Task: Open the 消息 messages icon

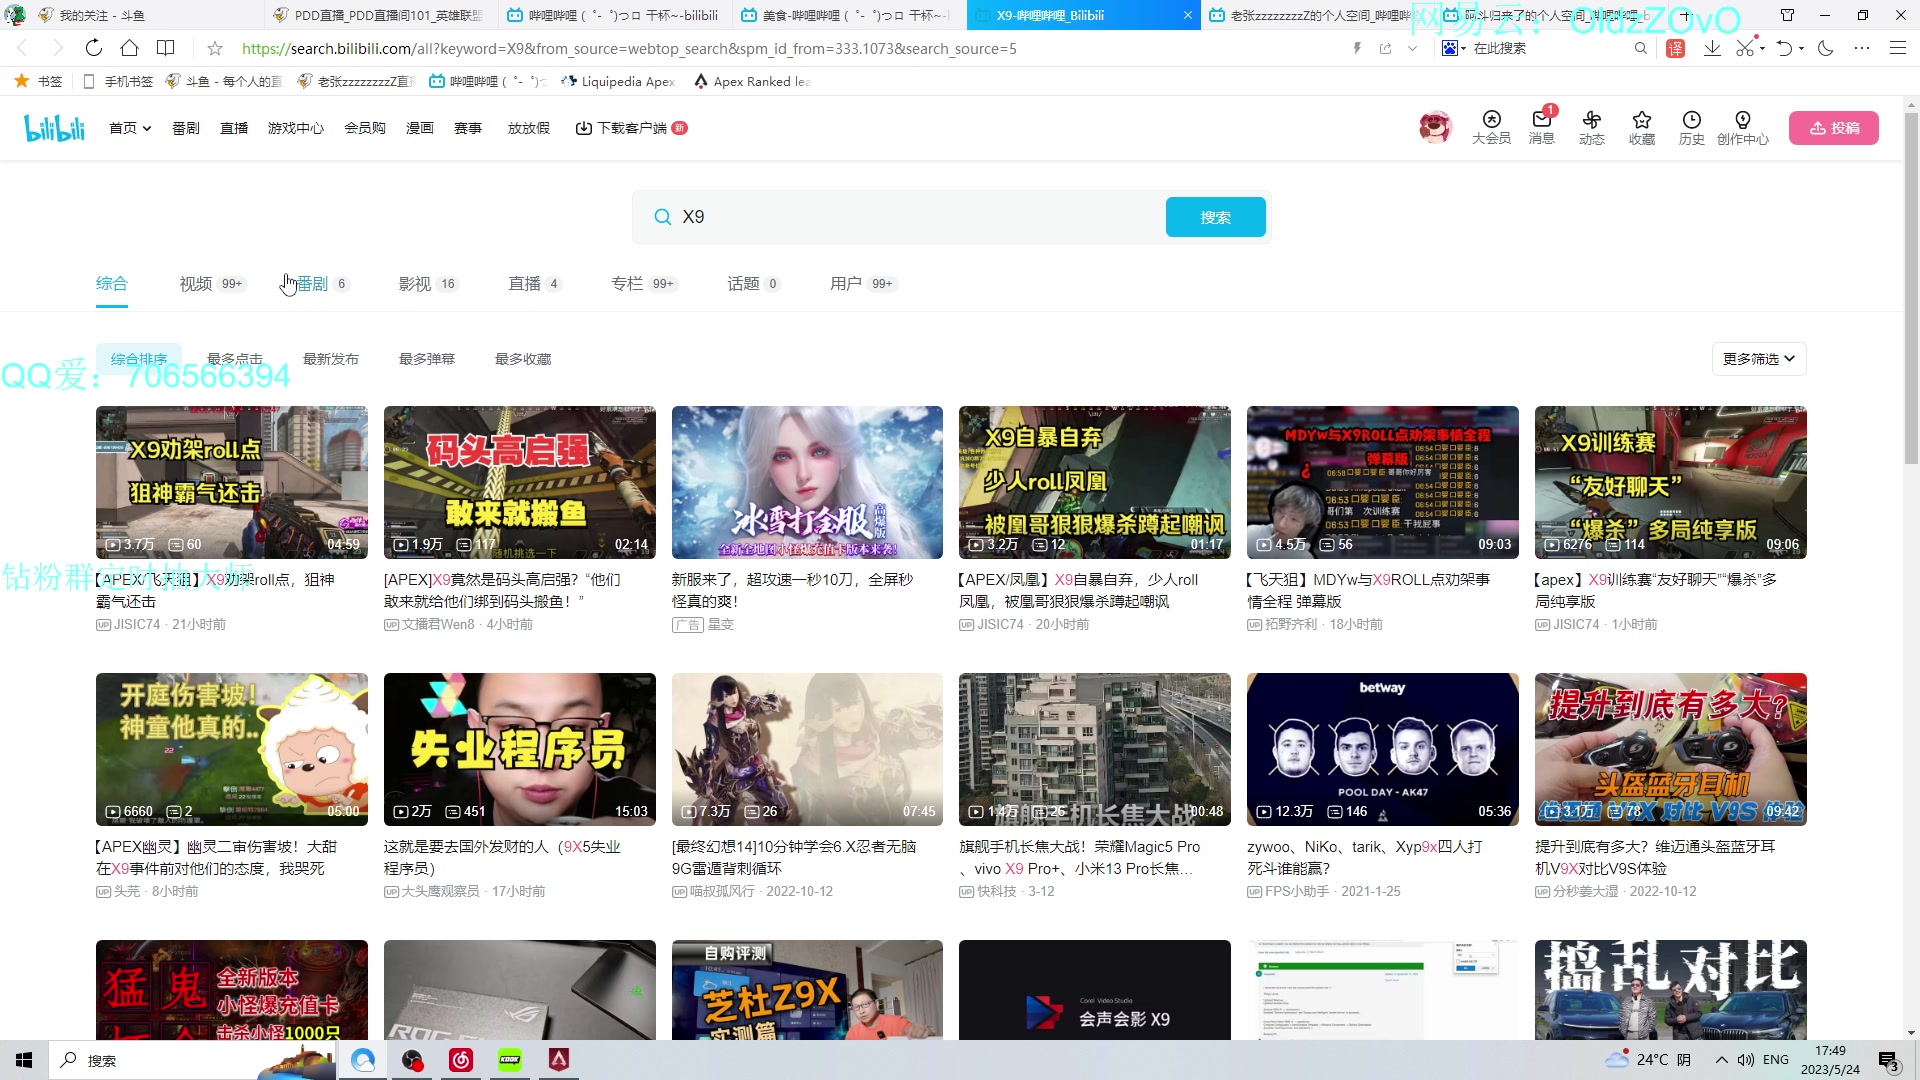Action: (1541, 127)
